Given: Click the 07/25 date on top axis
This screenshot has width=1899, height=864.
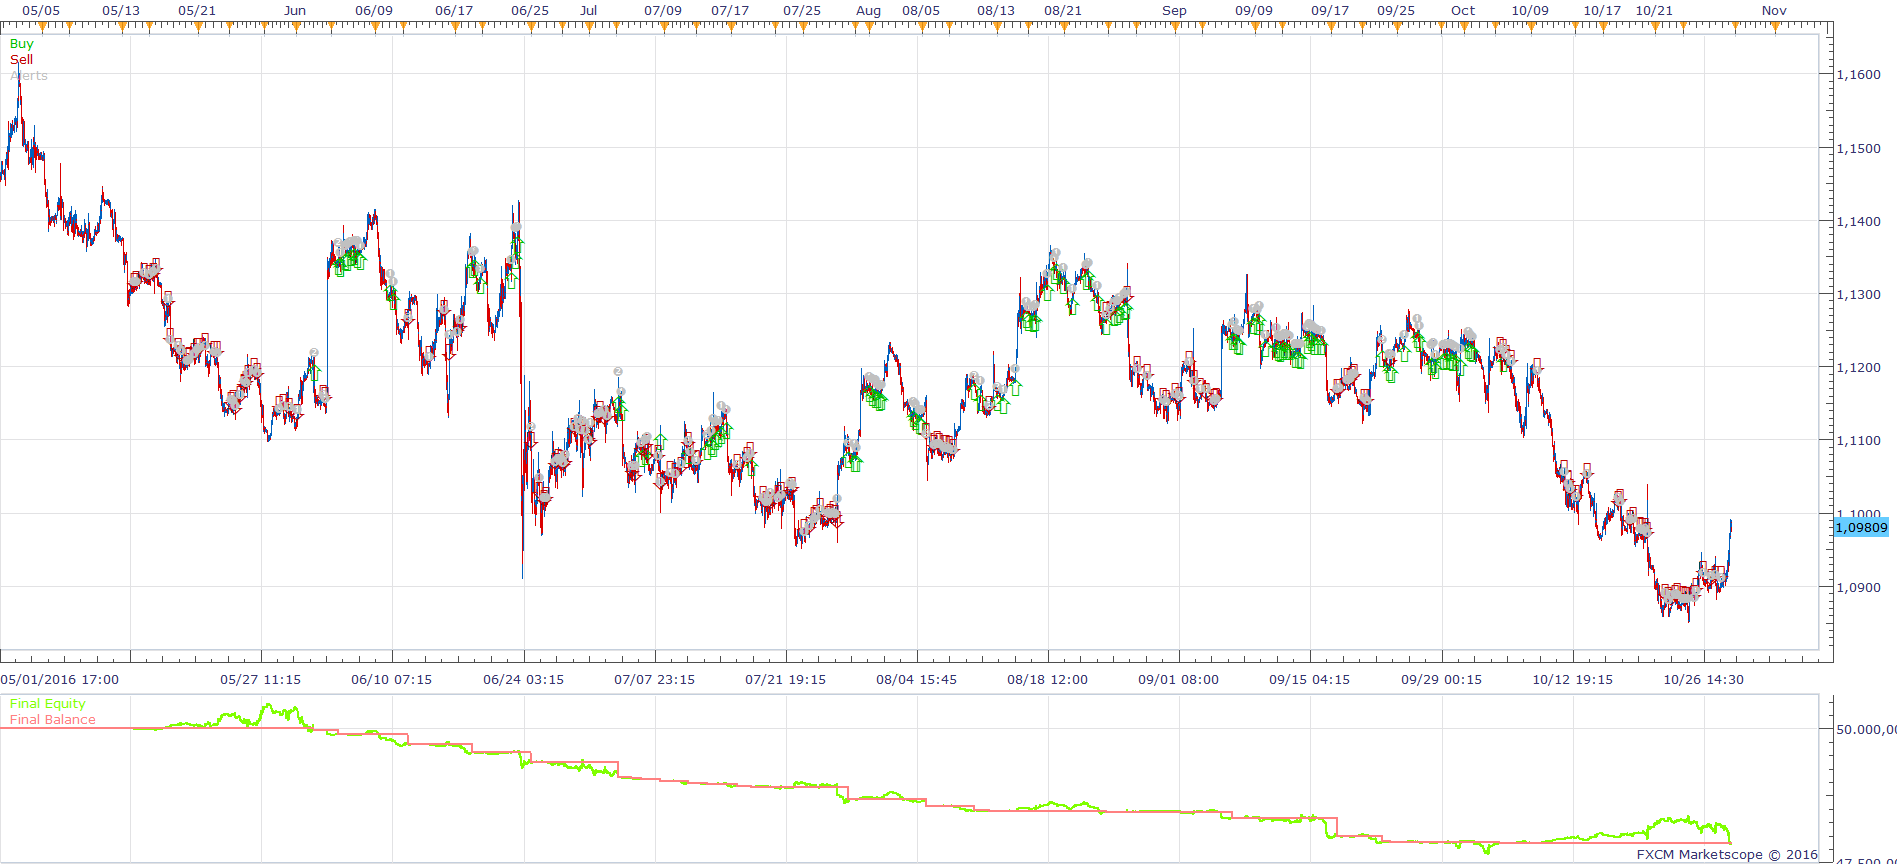Looking at the screenshot, I should pos(802,11).
